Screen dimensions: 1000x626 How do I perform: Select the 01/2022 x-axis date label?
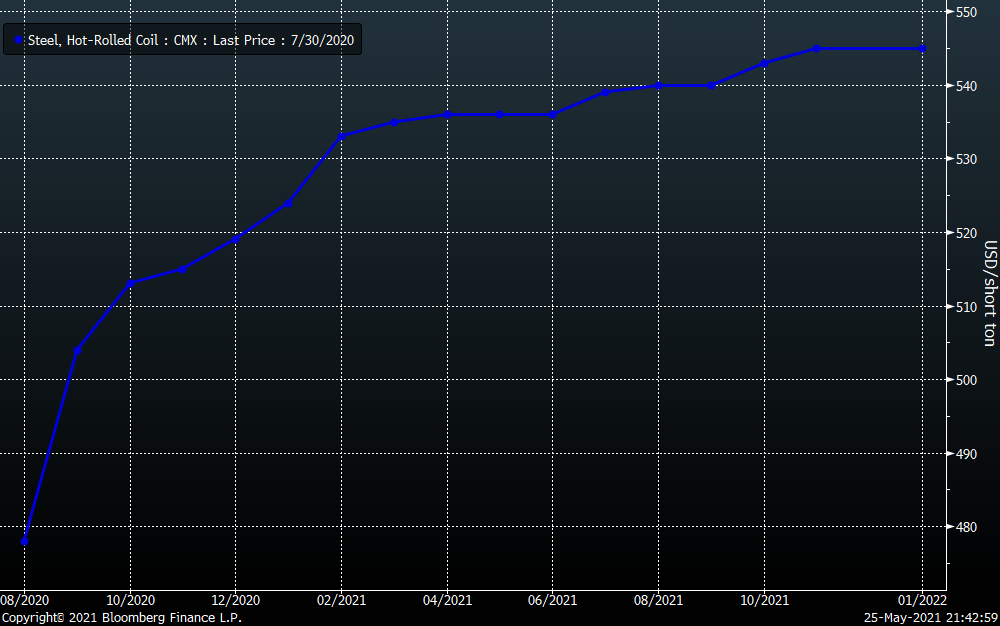pos(921,600)
